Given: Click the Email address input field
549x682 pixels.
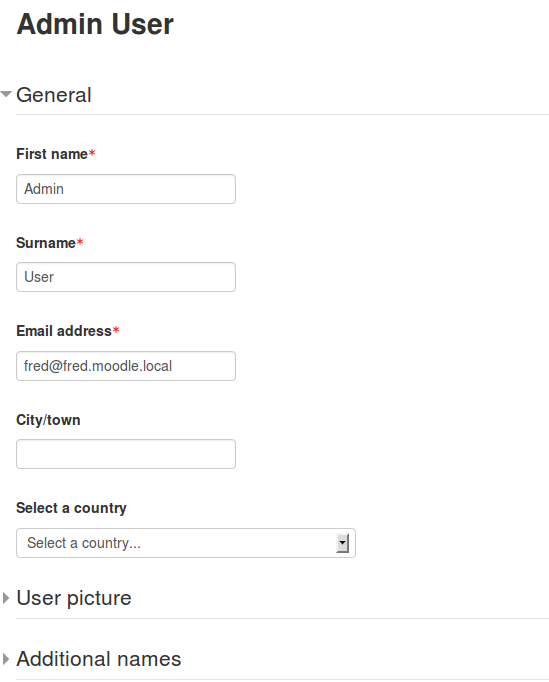Looking at the screenshot, I should [126, 366].
